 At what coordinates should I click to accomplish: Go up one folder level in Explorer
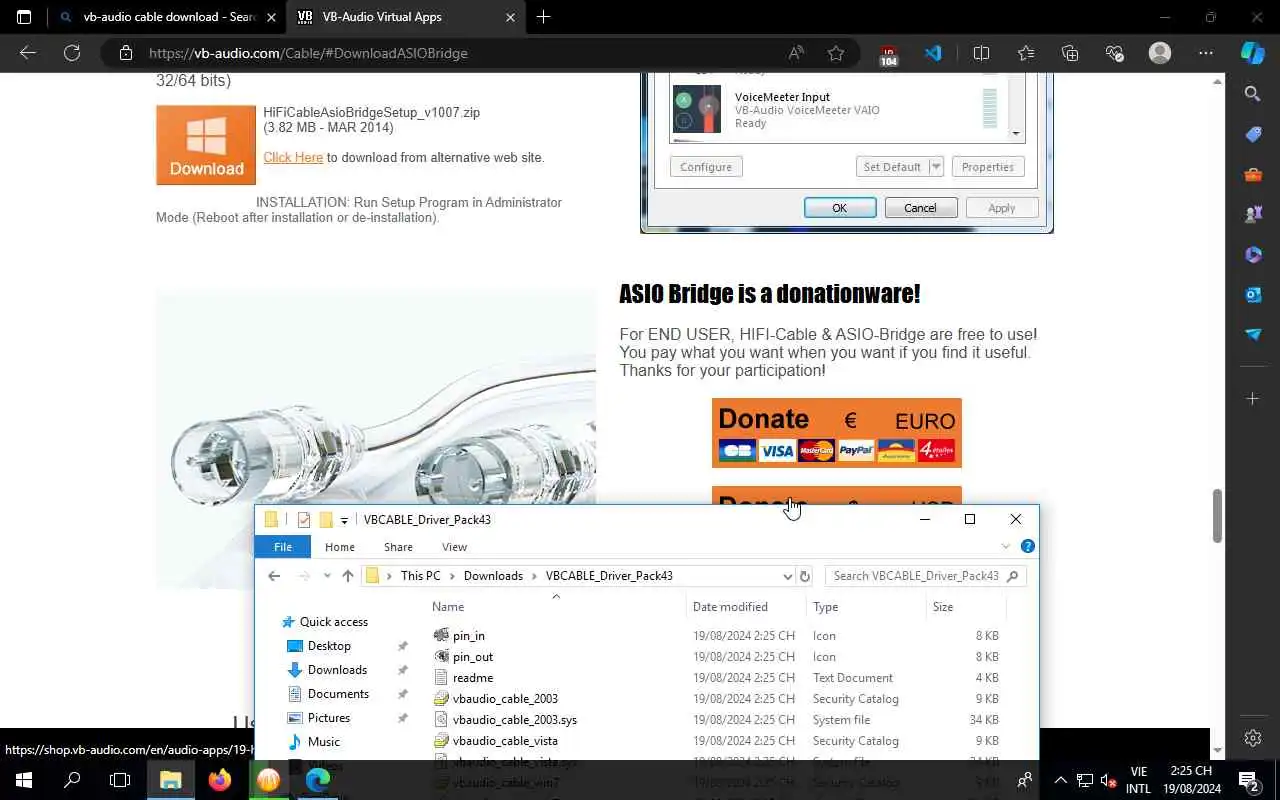348,576
